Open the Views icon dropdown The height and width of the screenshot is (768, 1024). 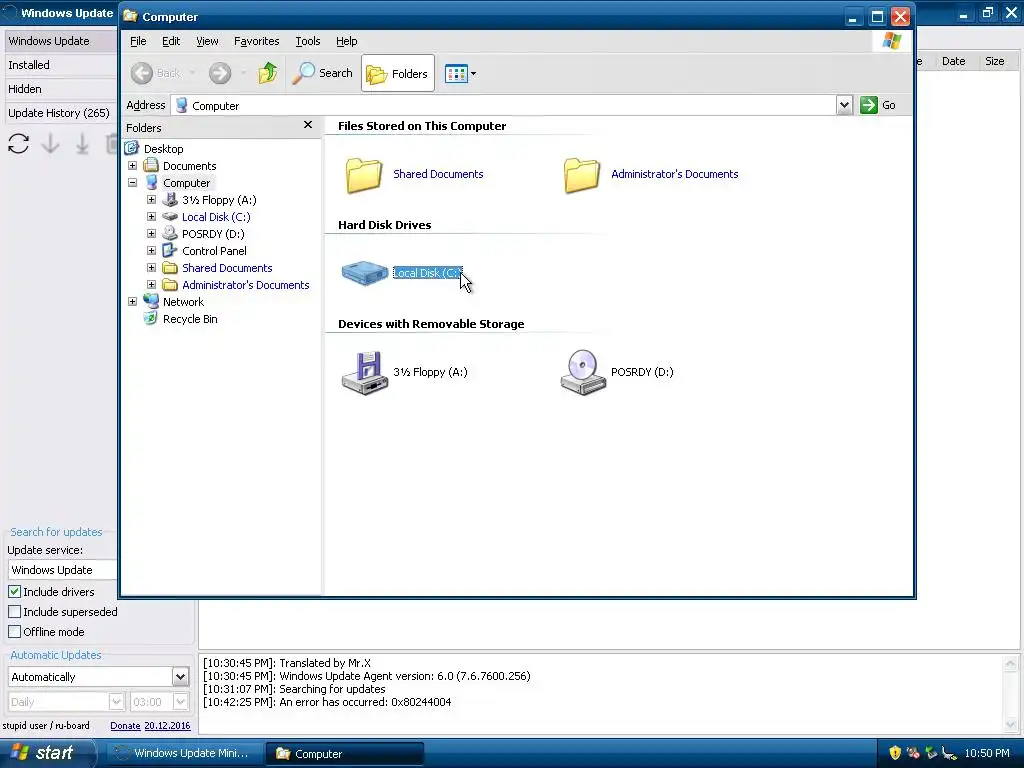coord(460,73)
